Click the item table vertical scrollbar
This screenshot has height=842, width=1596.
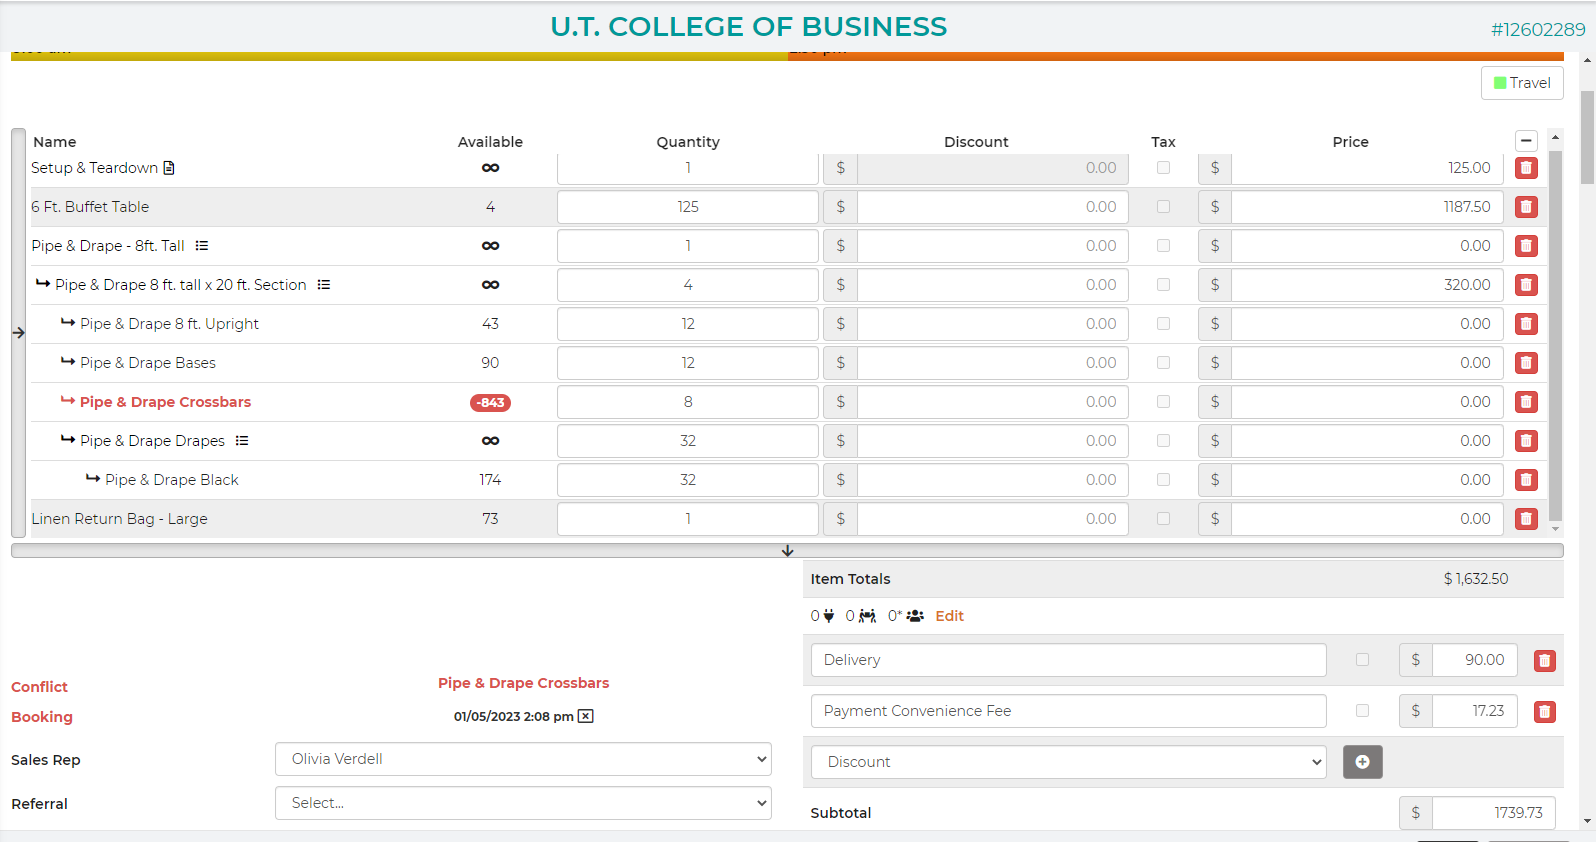click(x=1555, y=335)
